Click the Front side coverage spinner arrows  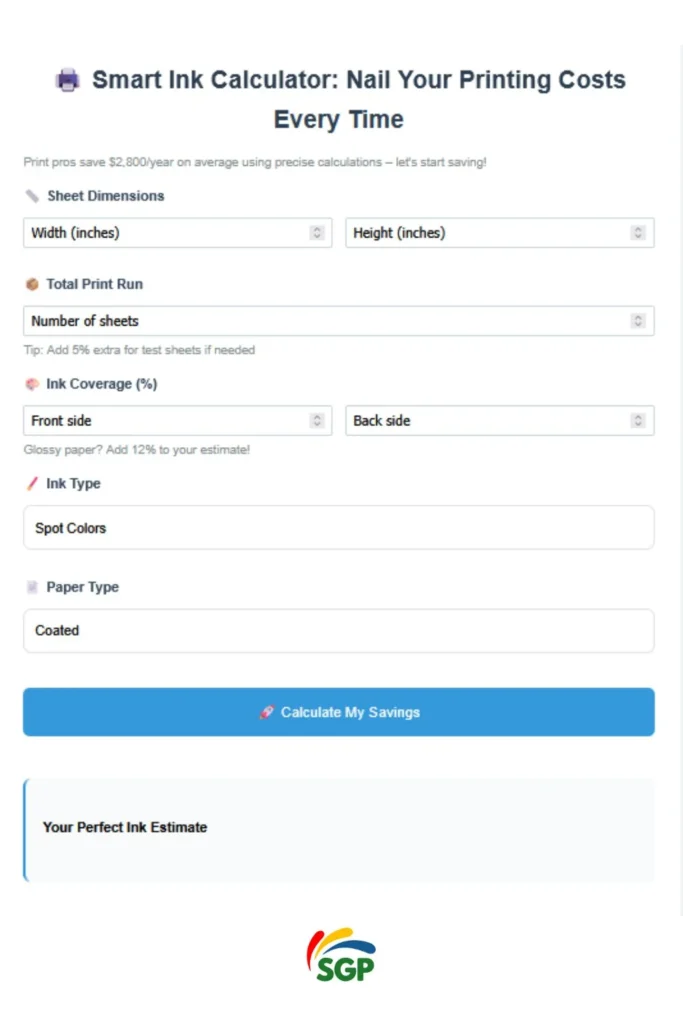pyautogui.click(x=317, y=421)
